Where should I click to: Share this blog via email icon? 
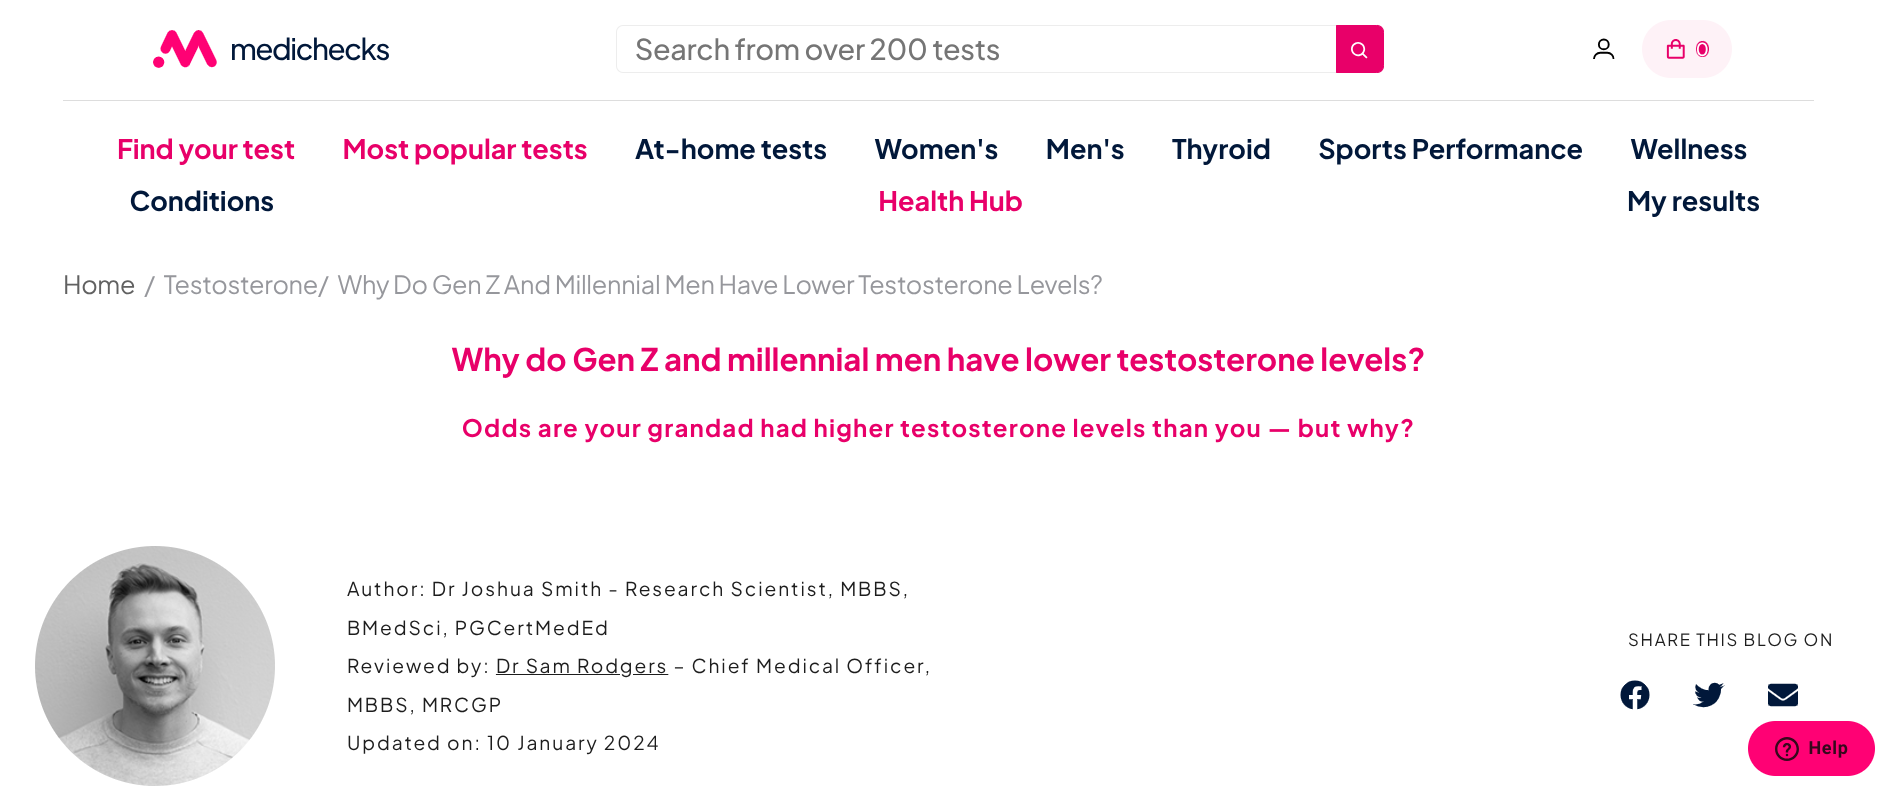click(1783, 695)
